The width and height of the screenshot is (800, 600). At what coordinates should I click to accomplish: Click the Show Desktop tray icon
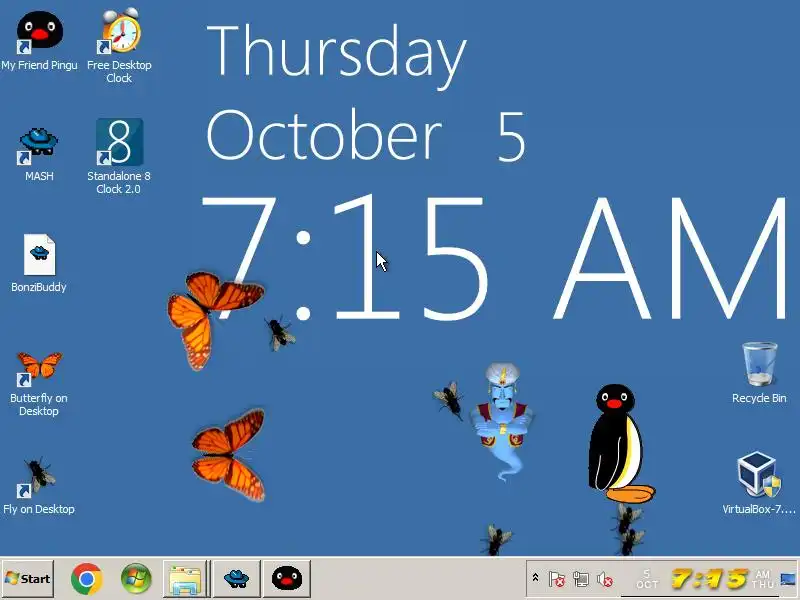(788, 579)
